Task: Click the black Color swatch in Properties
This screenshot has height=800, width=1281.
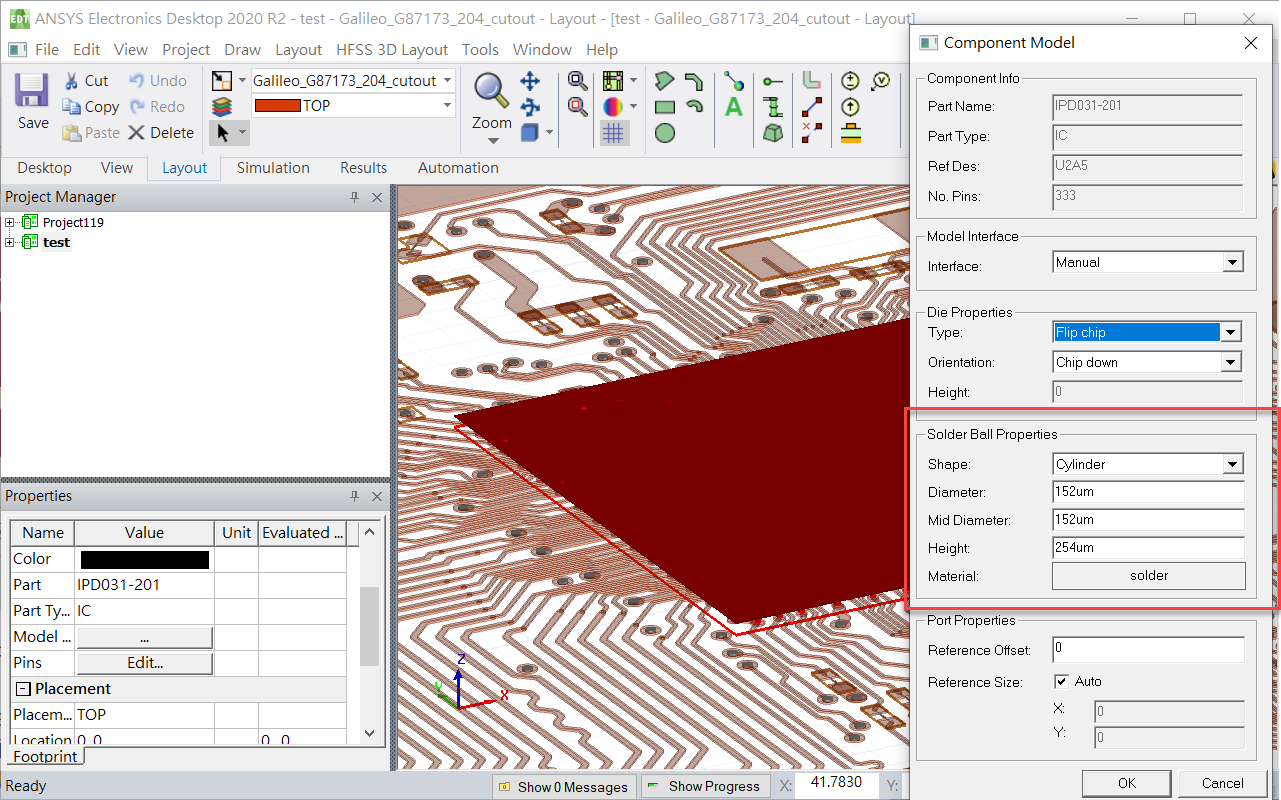Action: (145, 559)
